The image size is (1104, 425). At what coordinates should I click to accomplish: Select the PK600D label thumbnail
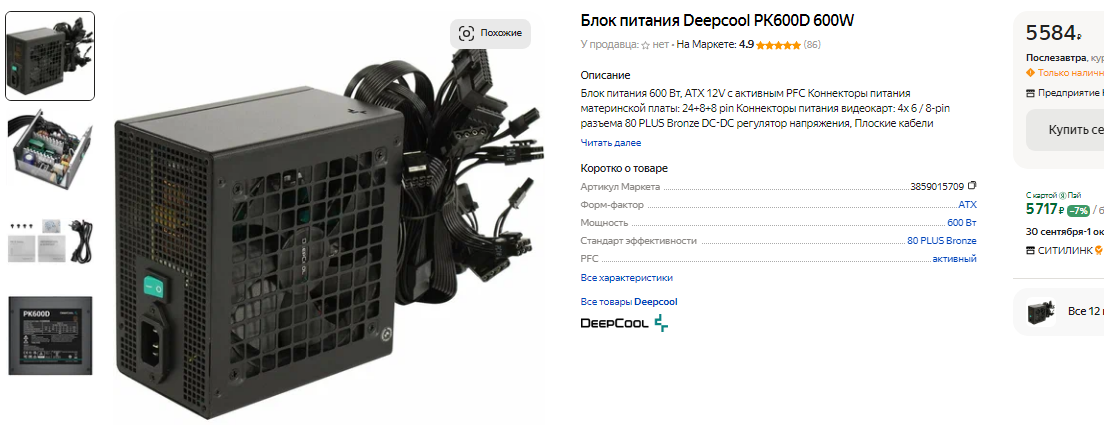click(50, 335)
